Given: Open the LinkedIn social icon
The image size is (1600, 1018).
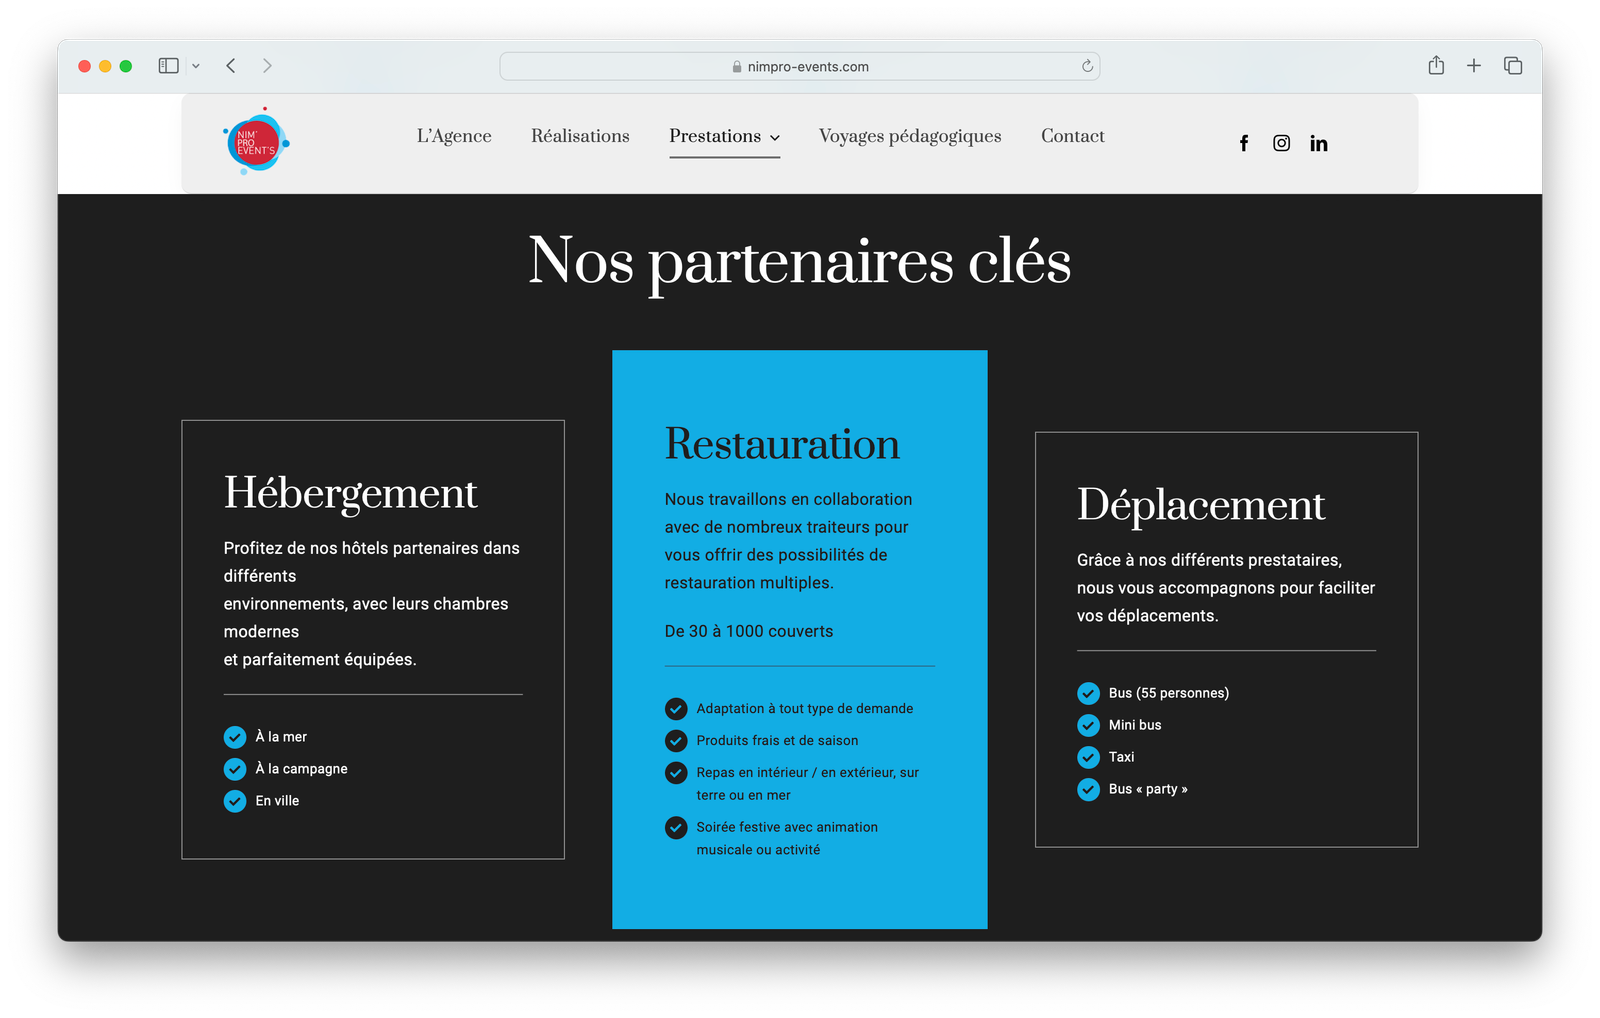Looking at the screenshot, I should (x=1319, y=143).
